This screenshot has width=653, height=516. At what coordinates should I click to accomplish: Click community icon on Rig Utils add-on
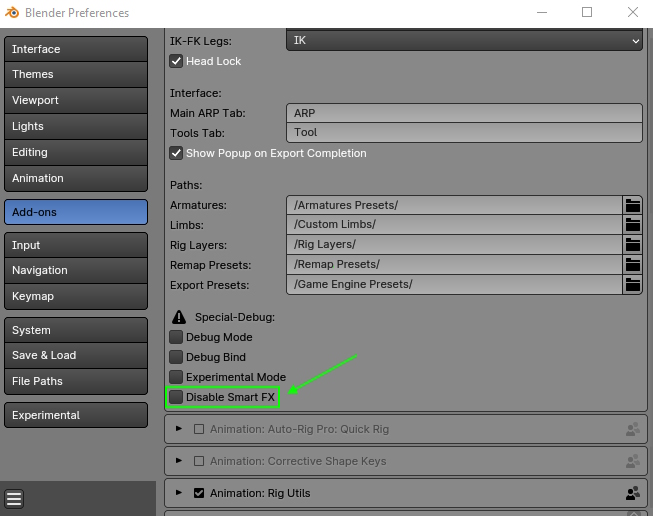coord(633,494)
